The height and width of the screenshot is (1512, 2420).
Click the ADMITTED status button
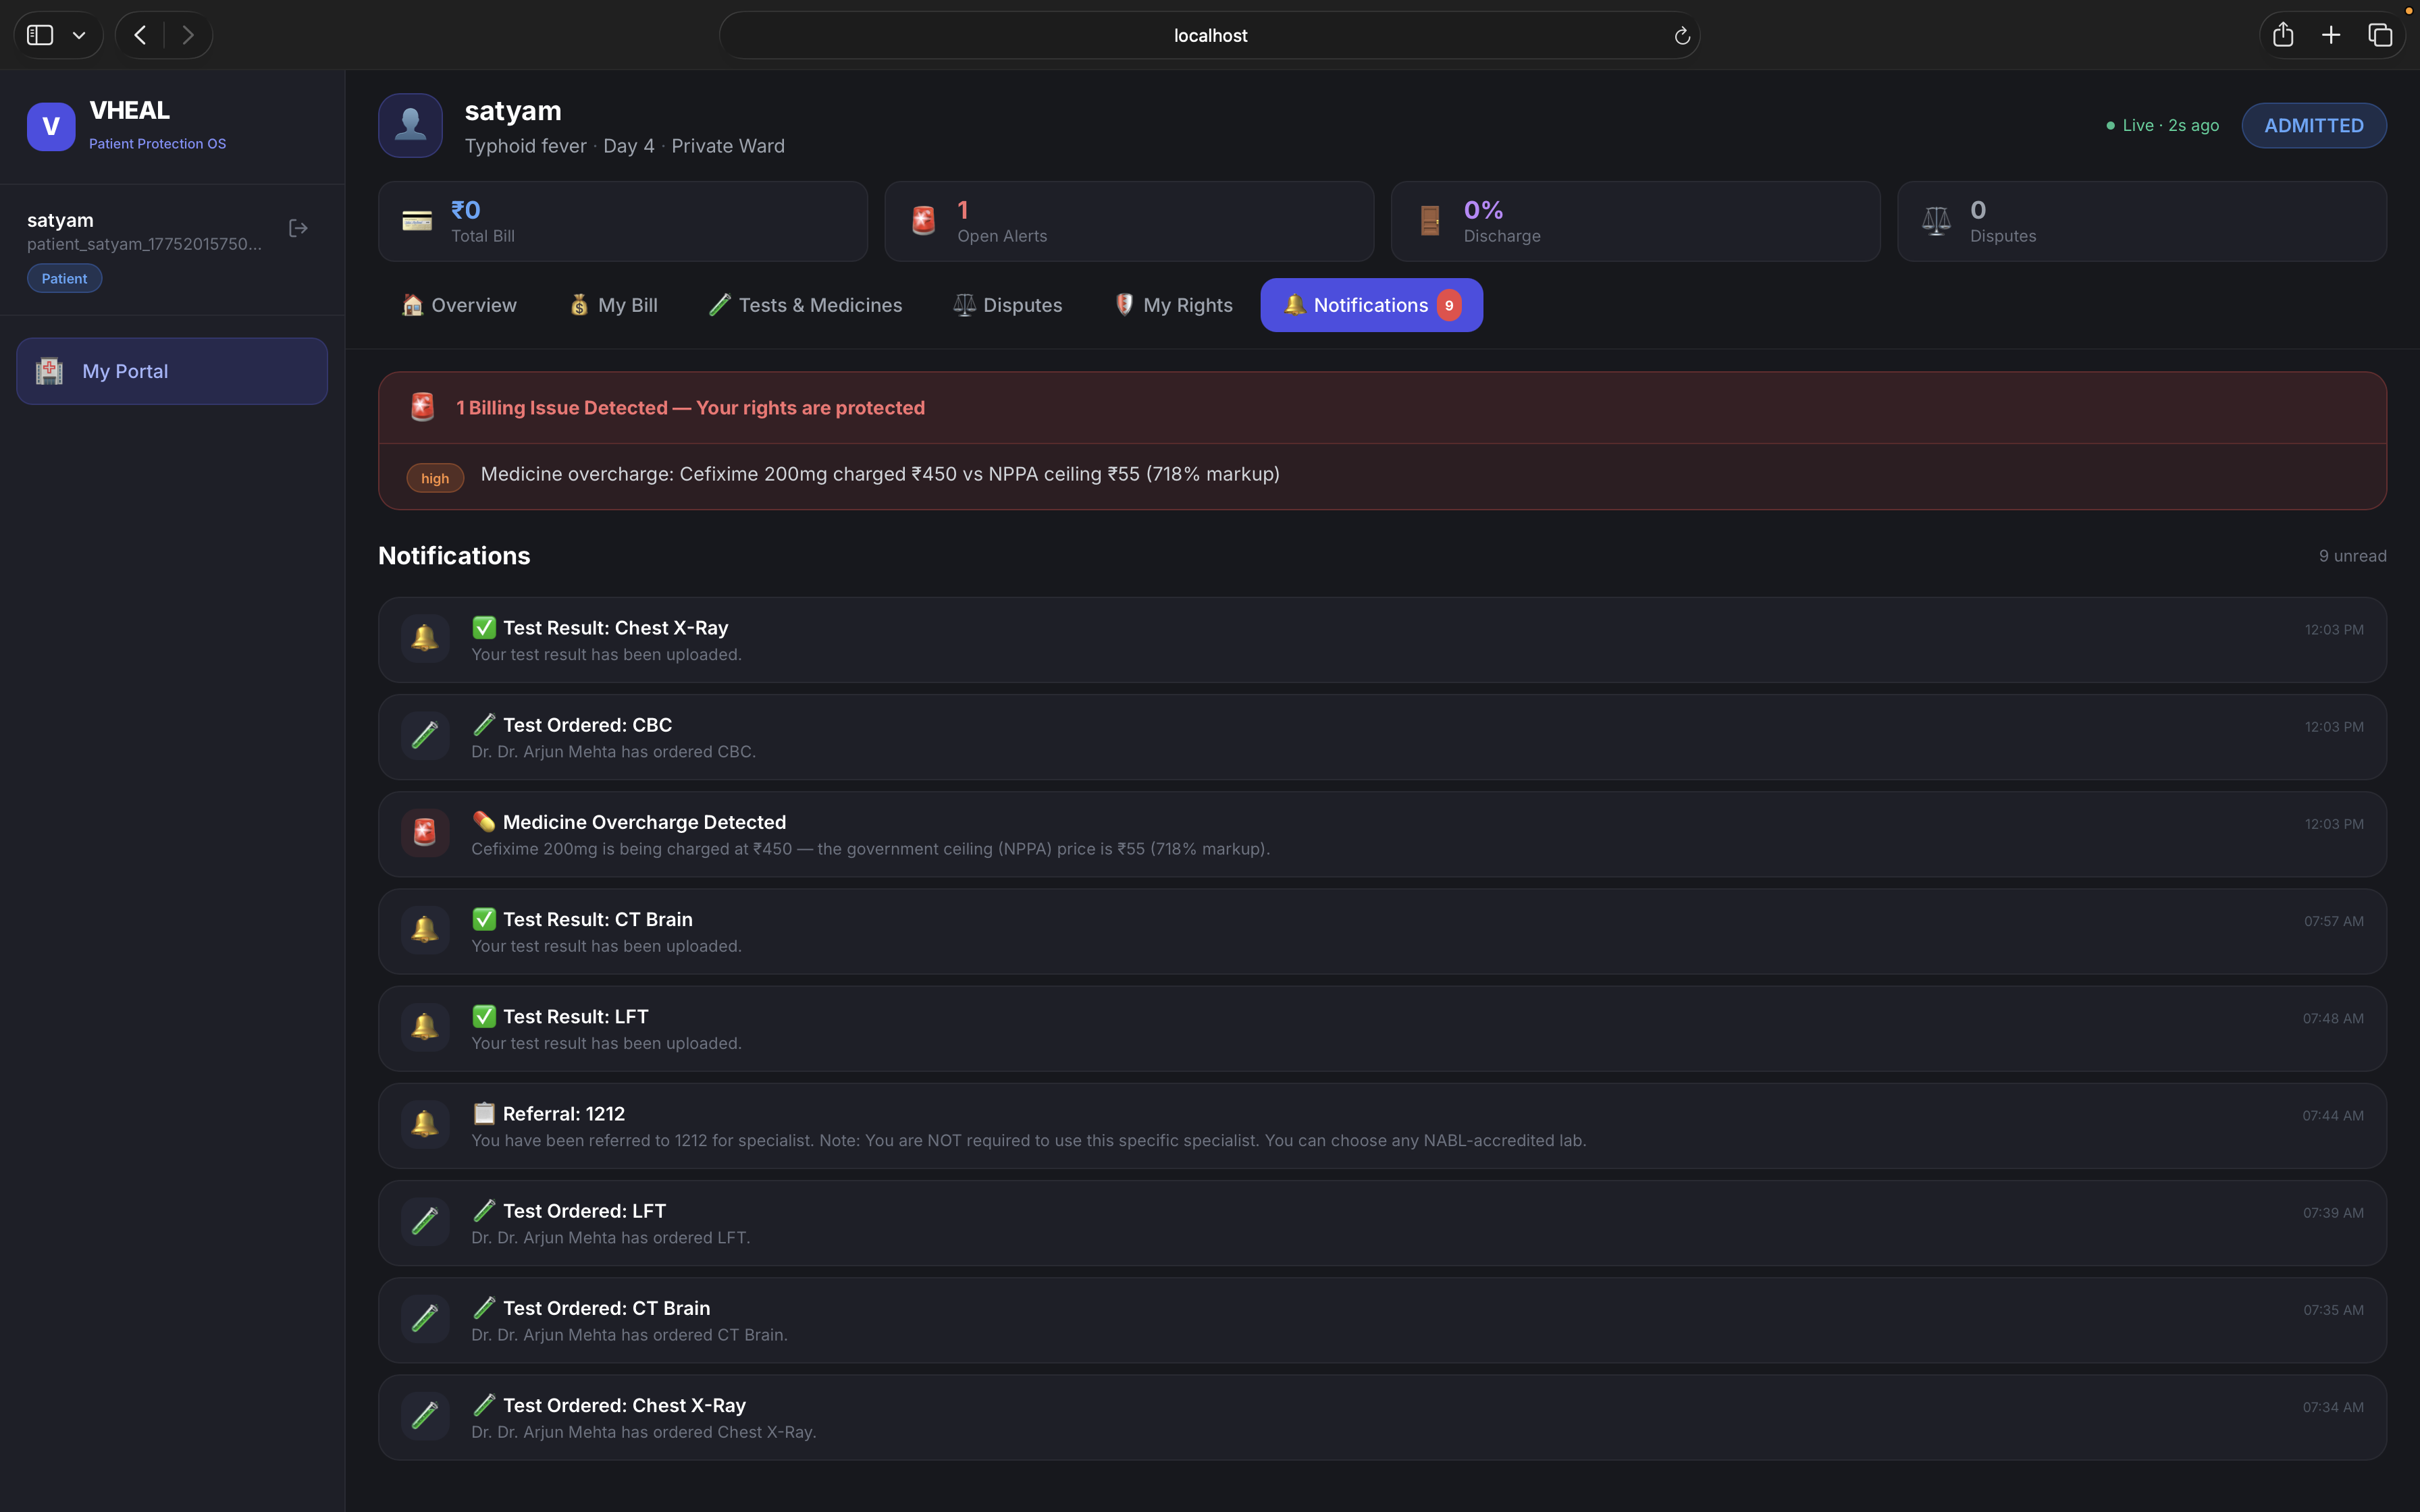(2313, 125)
